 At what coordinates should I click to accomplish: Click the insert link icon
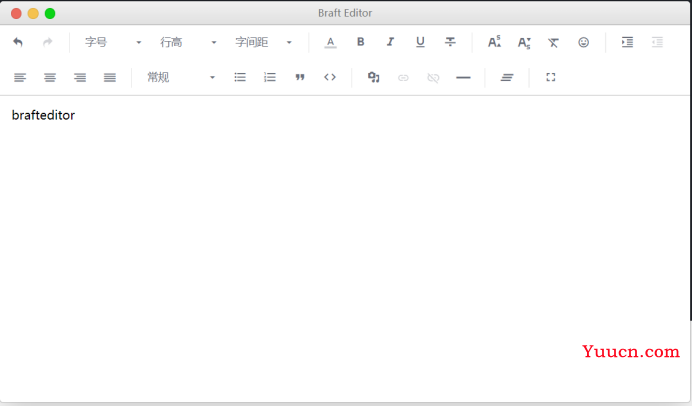(x=403, y=78)
